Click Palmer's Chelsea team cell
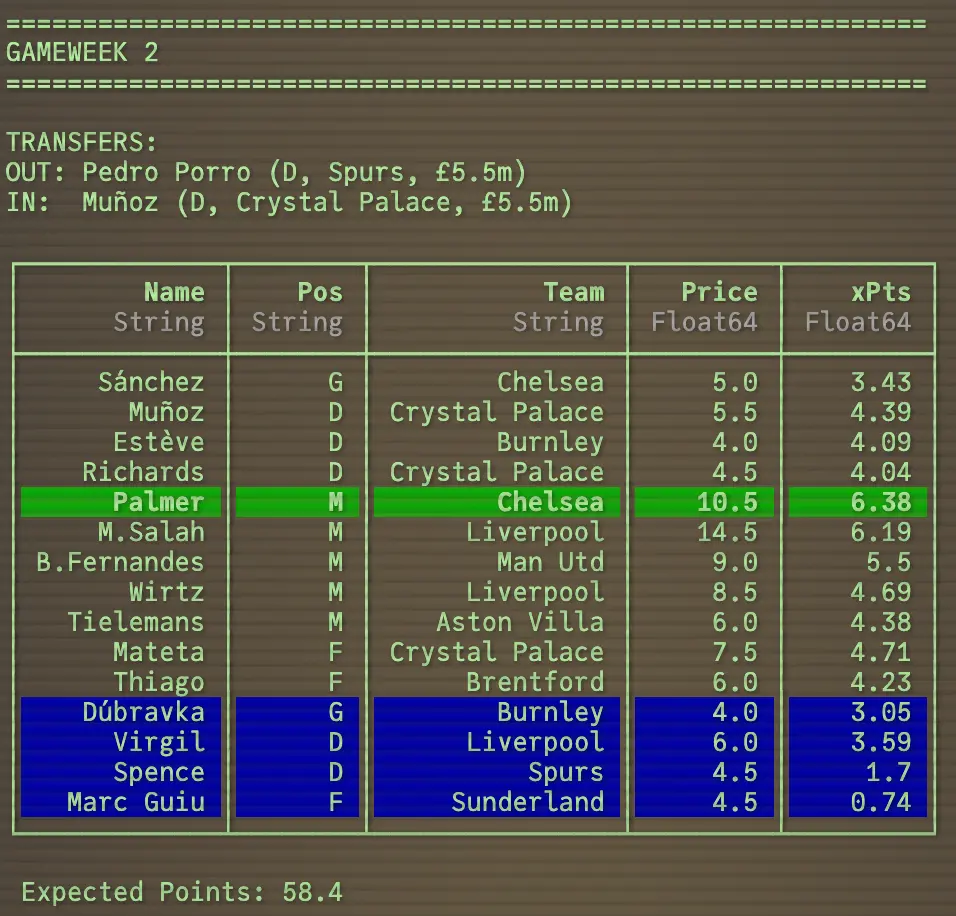The height and width of the screenshot is (916, 956). [497, 502]
